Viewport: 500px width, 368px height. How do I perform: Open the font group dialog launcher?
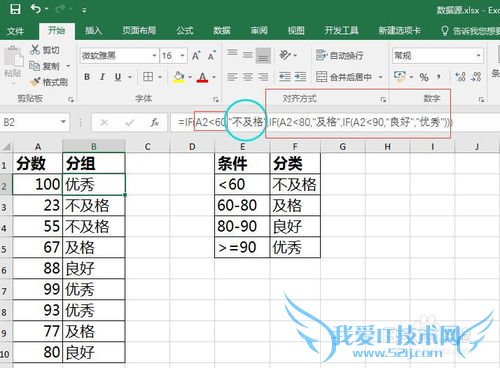(x=216, y=99)
